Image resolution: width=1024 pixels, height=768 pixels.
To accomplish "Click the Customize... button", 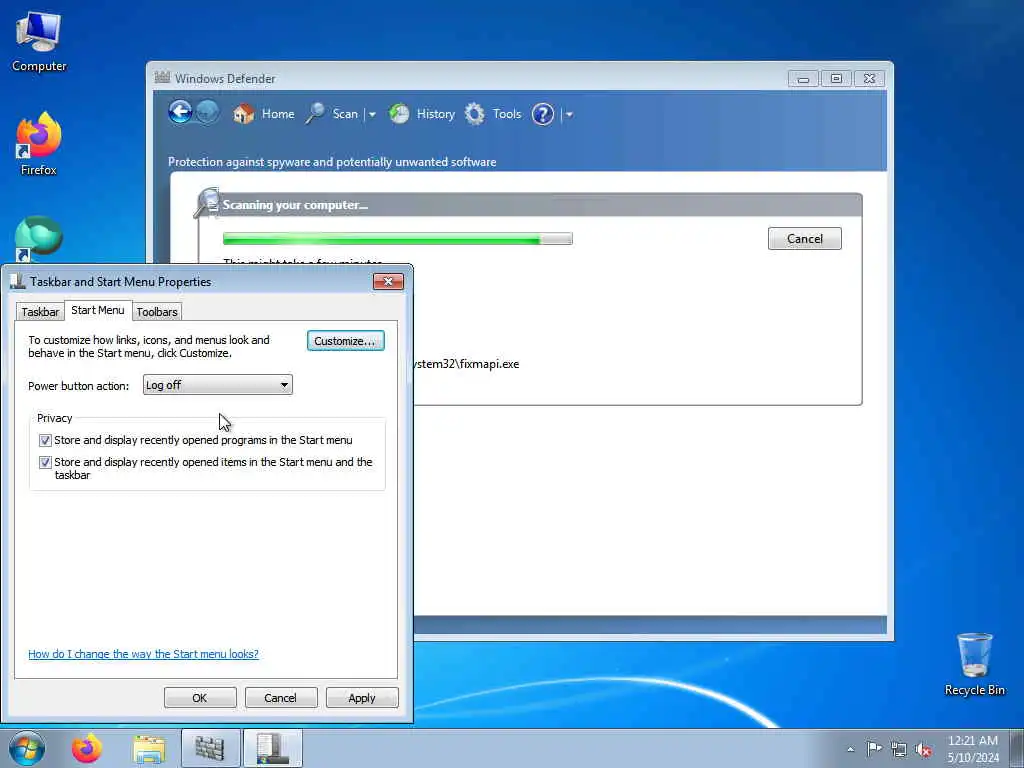I will pyautogui.click(x=345, y=341).
